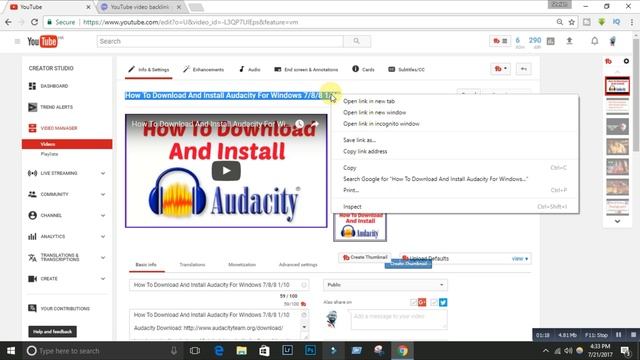This screenshot has height=360, width=640.
Task: Expand Translations & Transcriptions section
Action: coord(103,258)
